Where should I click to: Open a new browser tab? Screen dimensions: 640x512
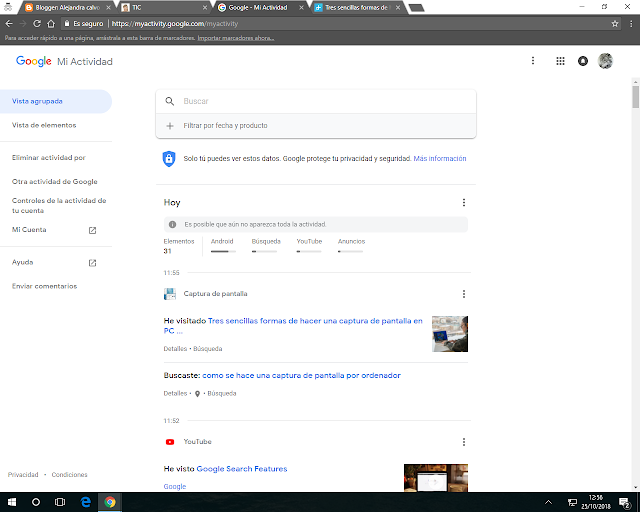pos(416,8)
